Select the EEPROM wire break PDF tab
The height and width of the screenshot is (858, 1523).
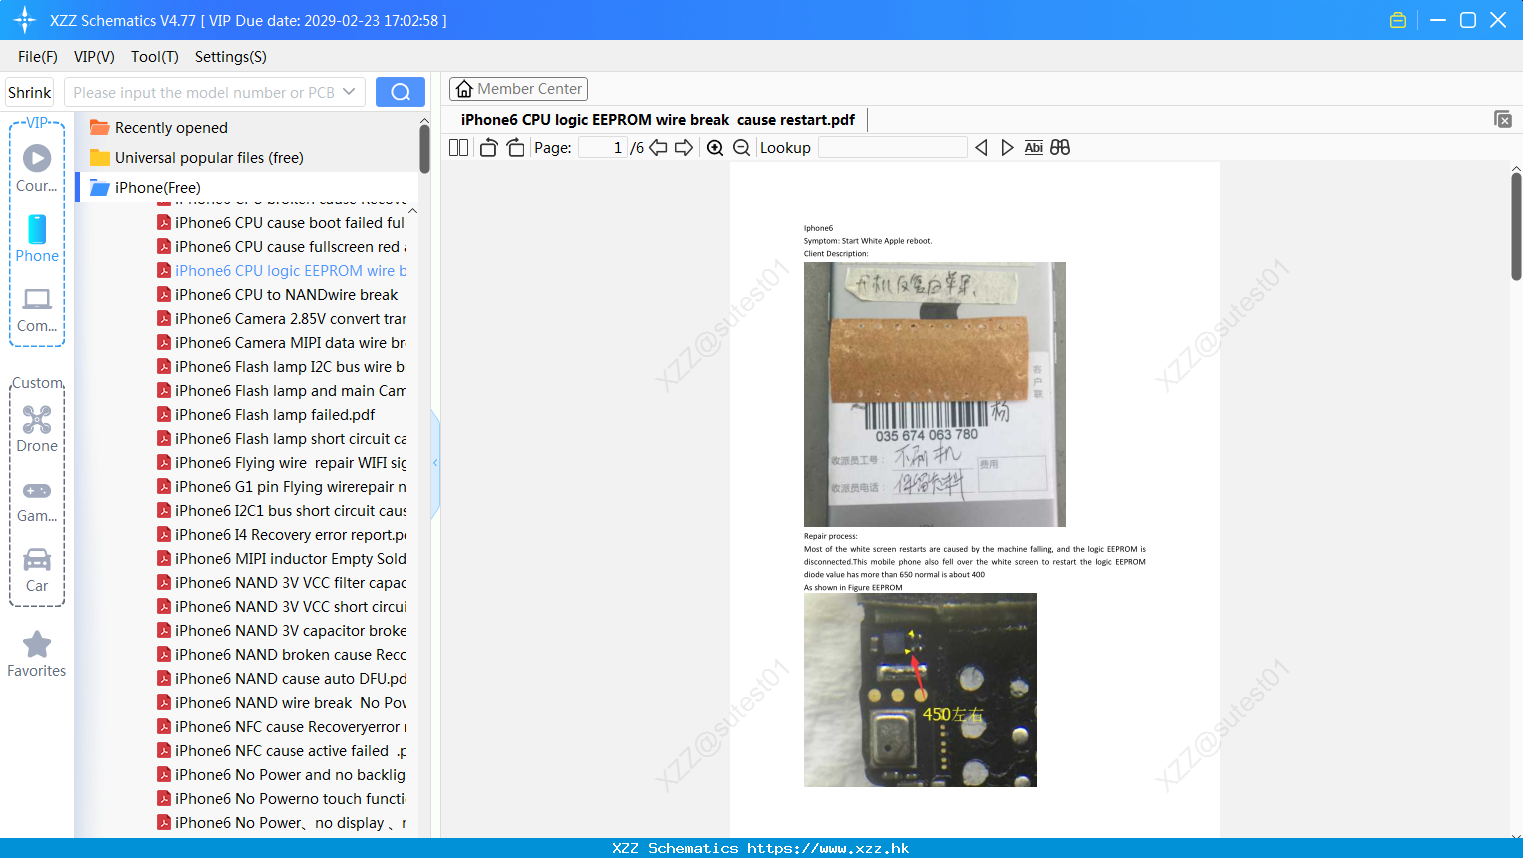658,120
